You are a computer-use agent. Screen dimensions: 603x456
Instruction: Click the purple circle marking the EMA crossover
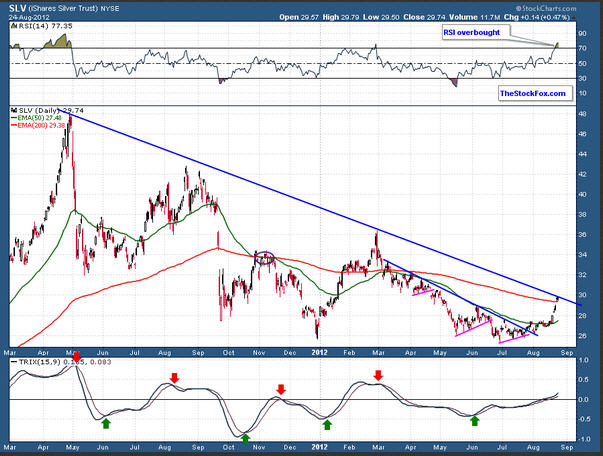(264, 259)
